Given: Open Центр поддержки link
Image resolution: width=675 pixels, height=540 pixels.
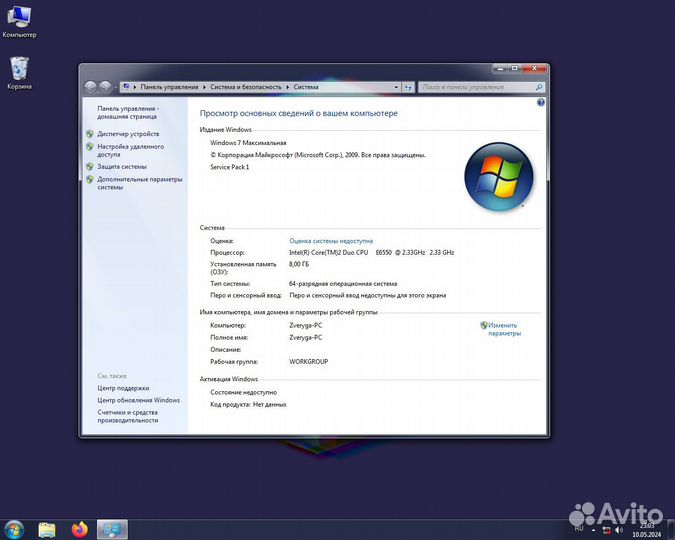Looking at the screenshot, I should pyautogui.click(x=123, y=388).
